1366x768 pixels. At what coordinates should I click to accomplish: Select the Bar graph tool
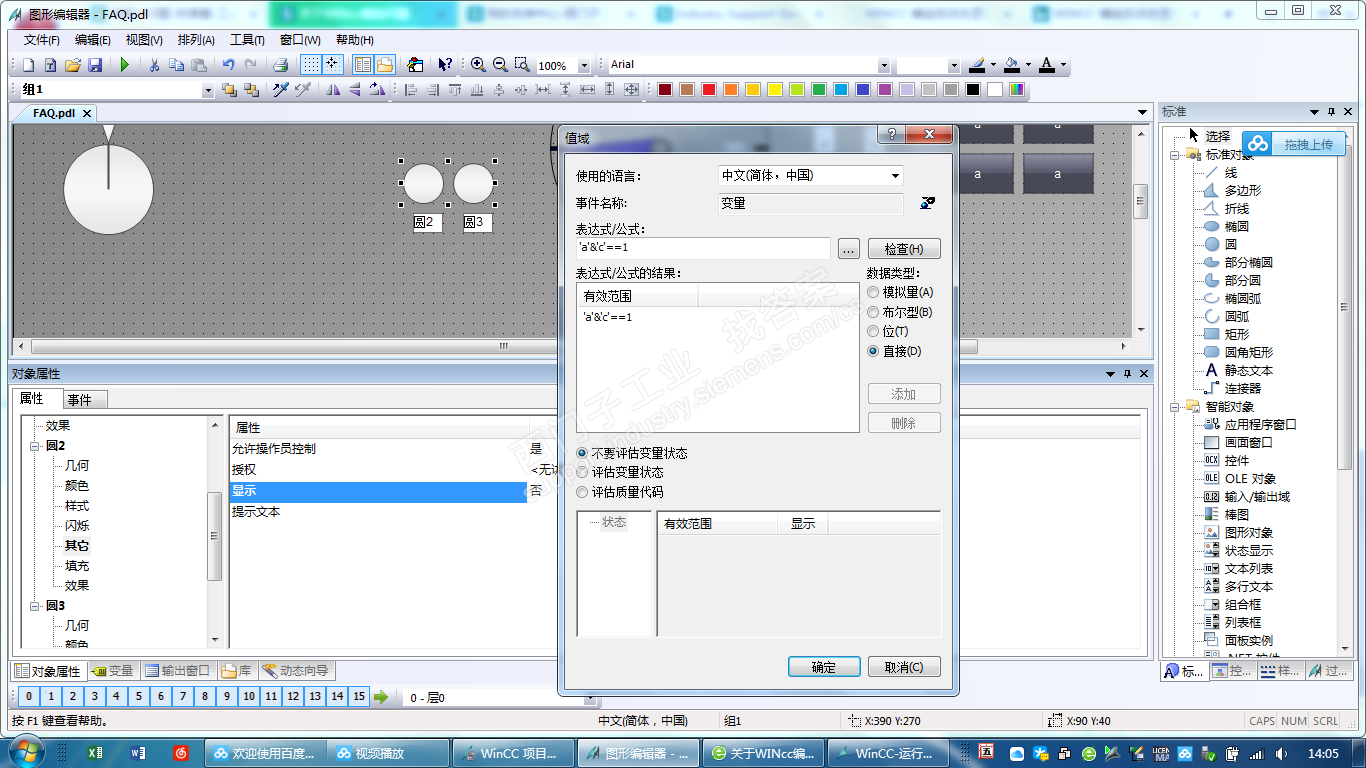(1226, 514)
